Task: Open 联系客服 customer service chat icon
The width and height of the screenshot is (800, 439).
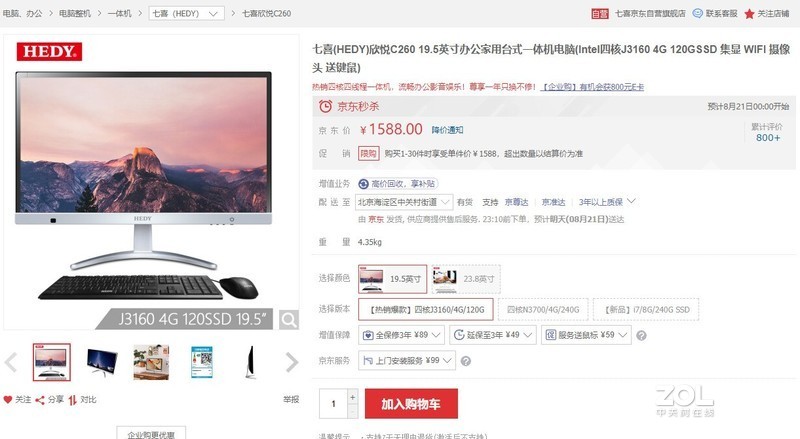Action: [x=697, y=13]
